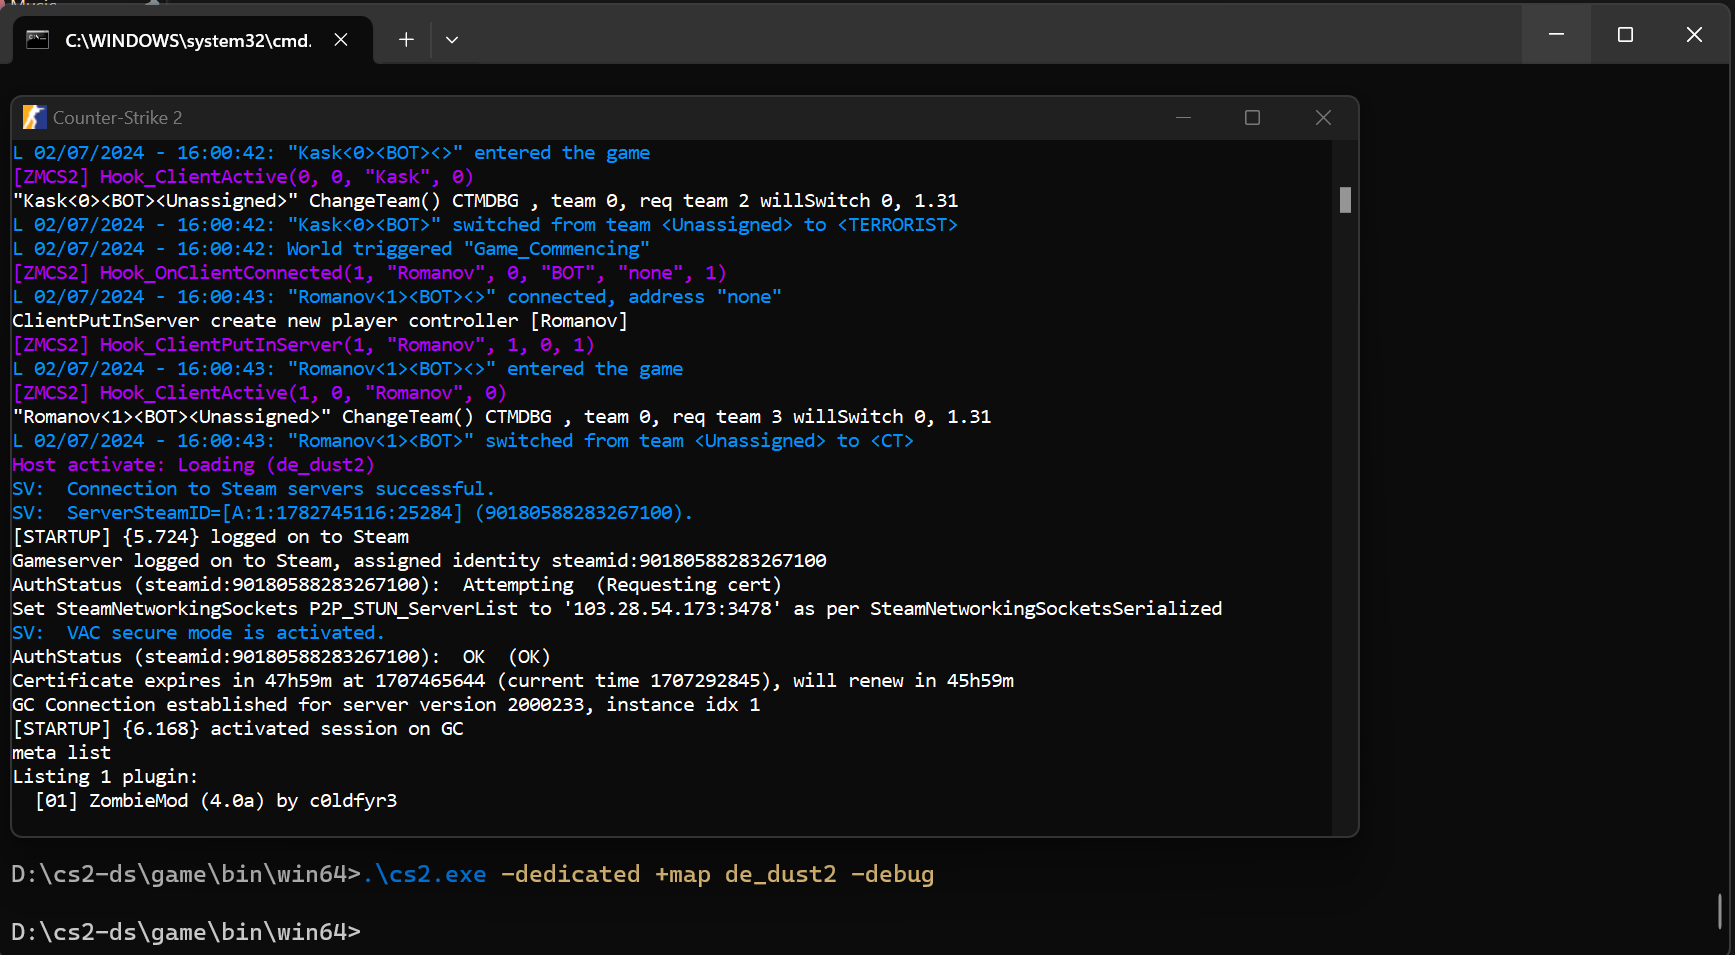Click the 'Hook_ClientActive' Kask line
Screen dimensions: 1735x955
[x=243, y=177]
